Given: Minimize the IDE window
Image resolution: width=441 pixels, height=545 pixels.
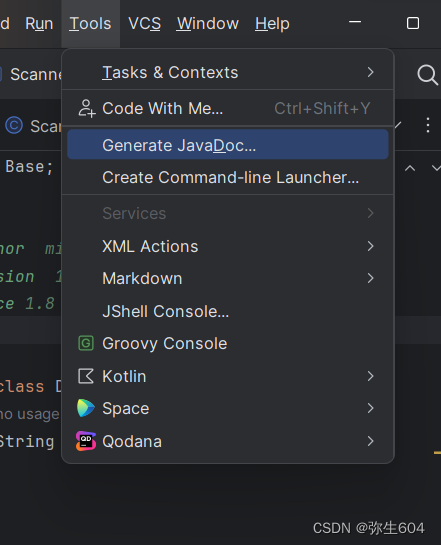Looking at the screenshot, I should pyautogui.click(x=355, y=22).
